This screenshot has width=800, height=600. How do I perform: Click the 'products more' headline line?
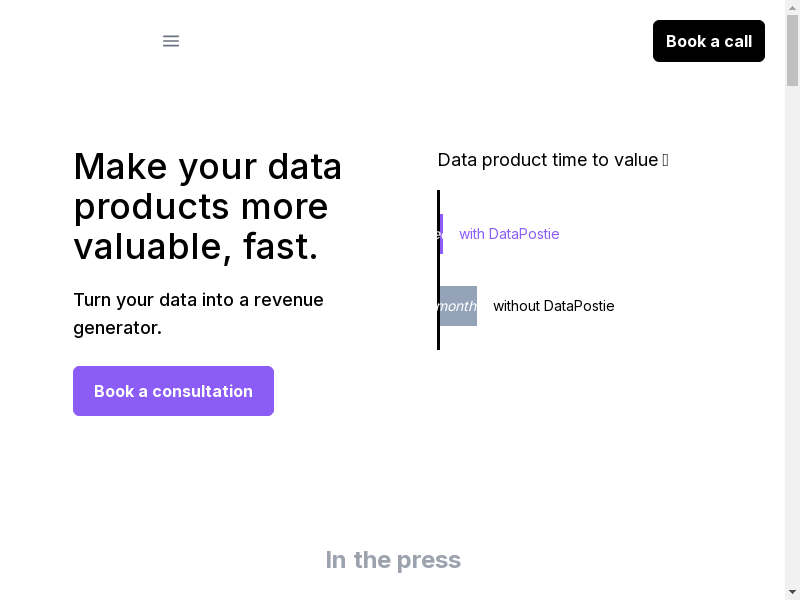coord(201,206)
